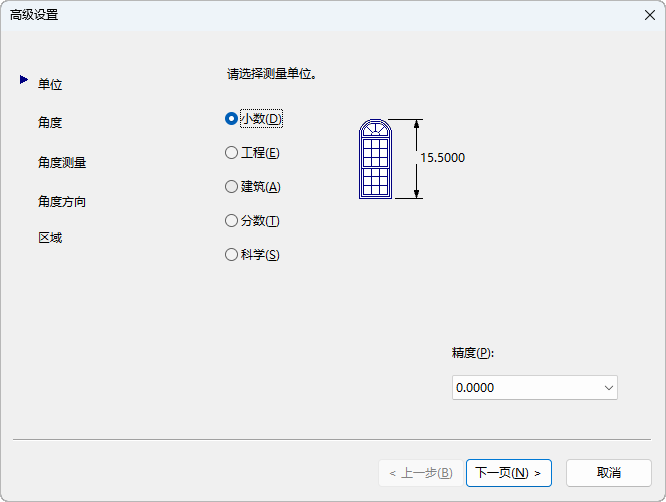Click the 高级设置 title bar text
The image size is (666, 502).
coord(34,15)
